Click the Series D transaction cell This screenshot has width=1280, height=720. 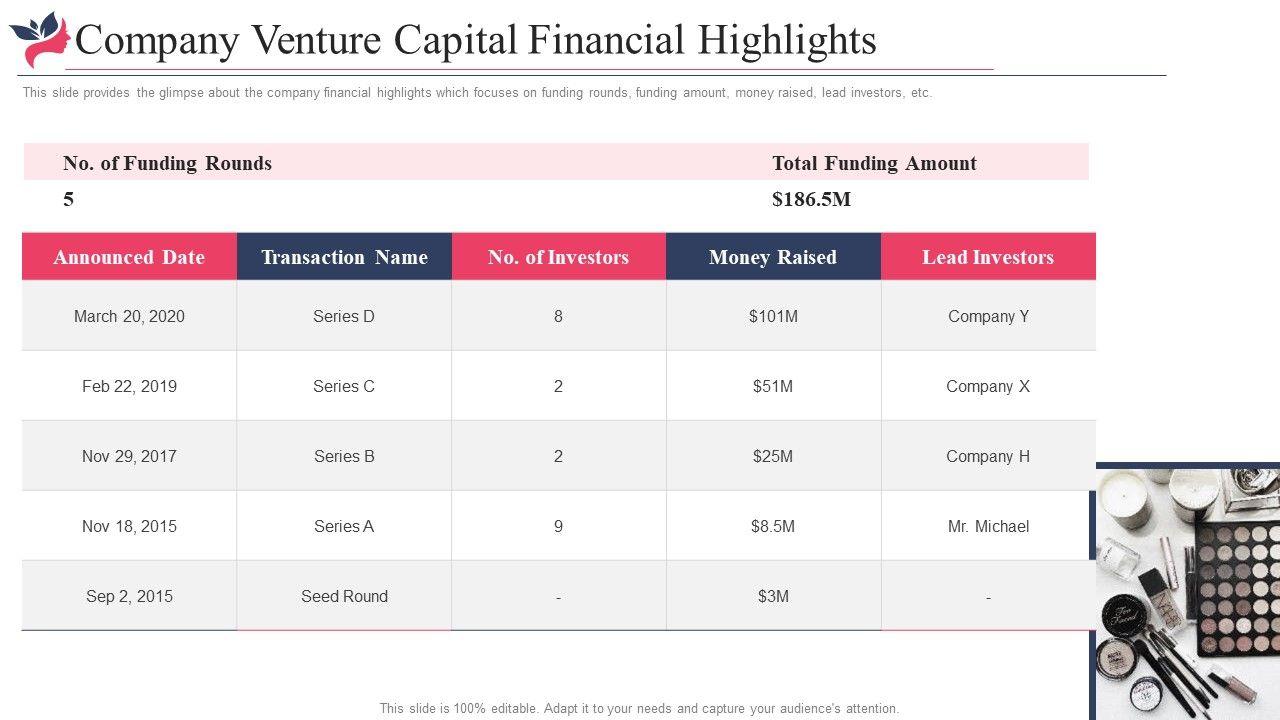(x=344, y=316)
